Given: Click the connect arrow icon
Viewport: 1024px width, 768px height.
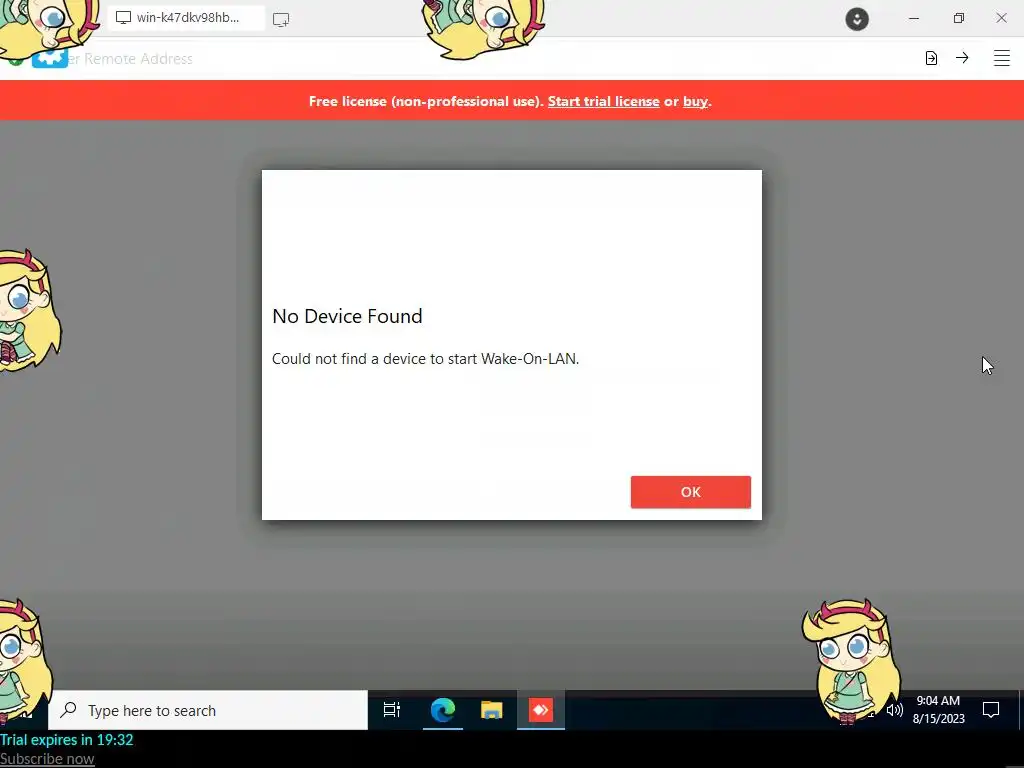Looking at the screenshot, I should tap(962, 57).
